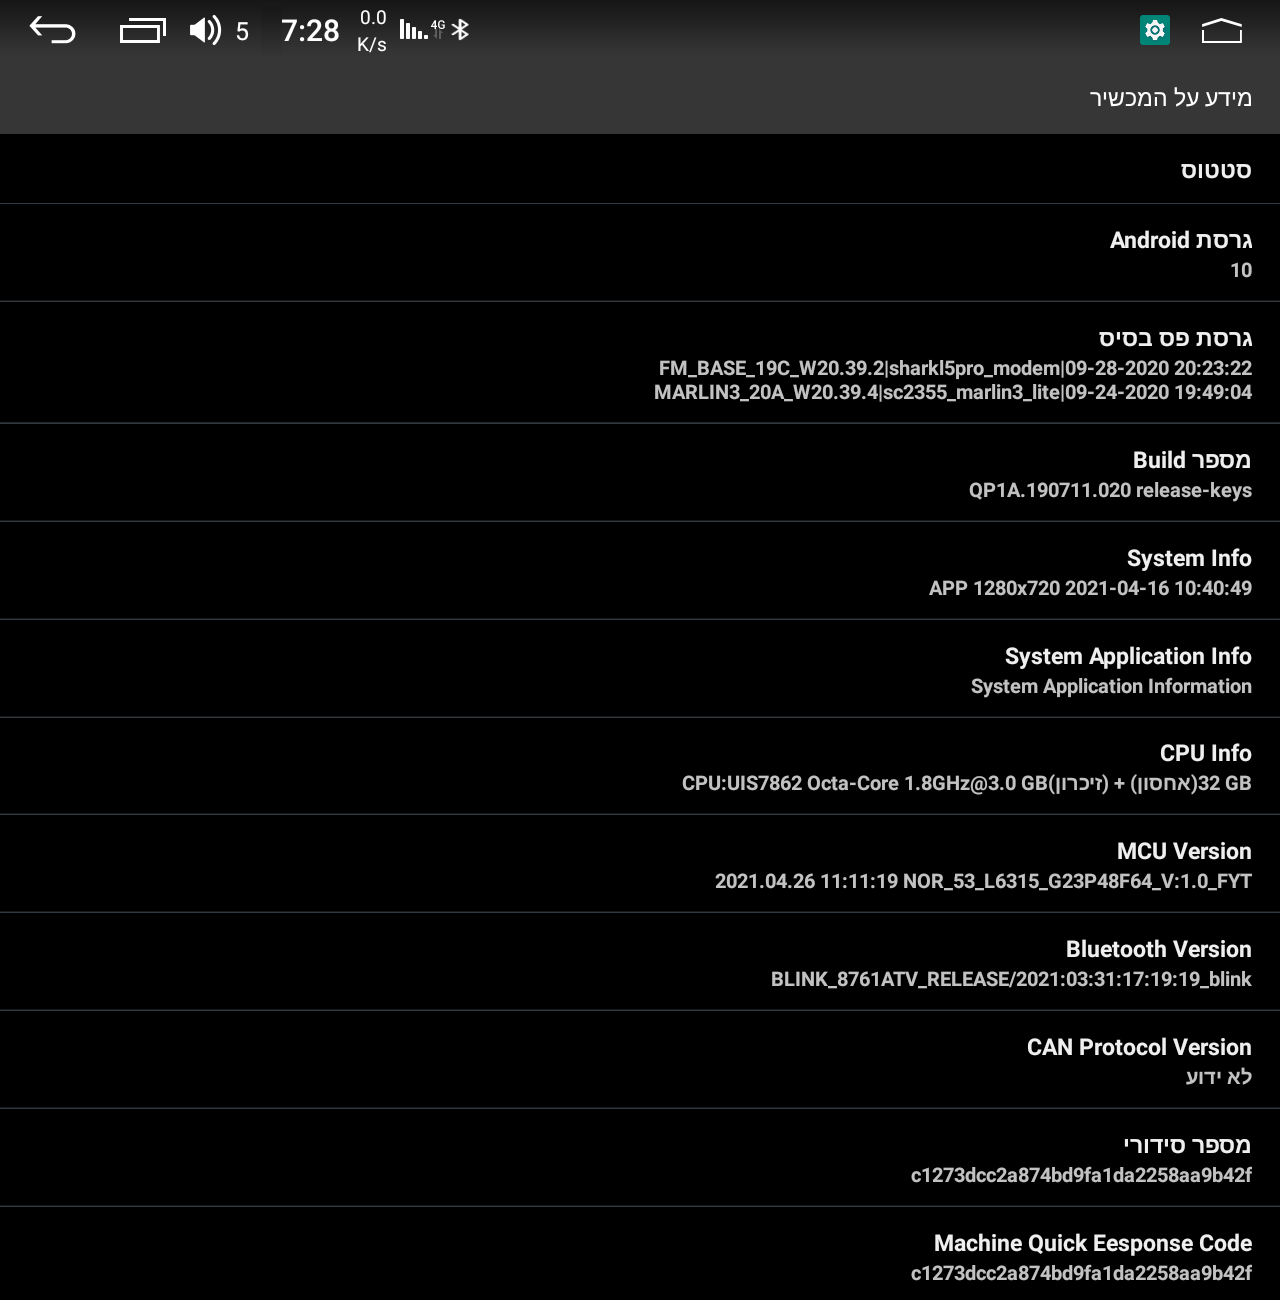The height and width of the screenshot is (1300, 1280).
Task: Tap the Android version value 10
Action: 1241,270
